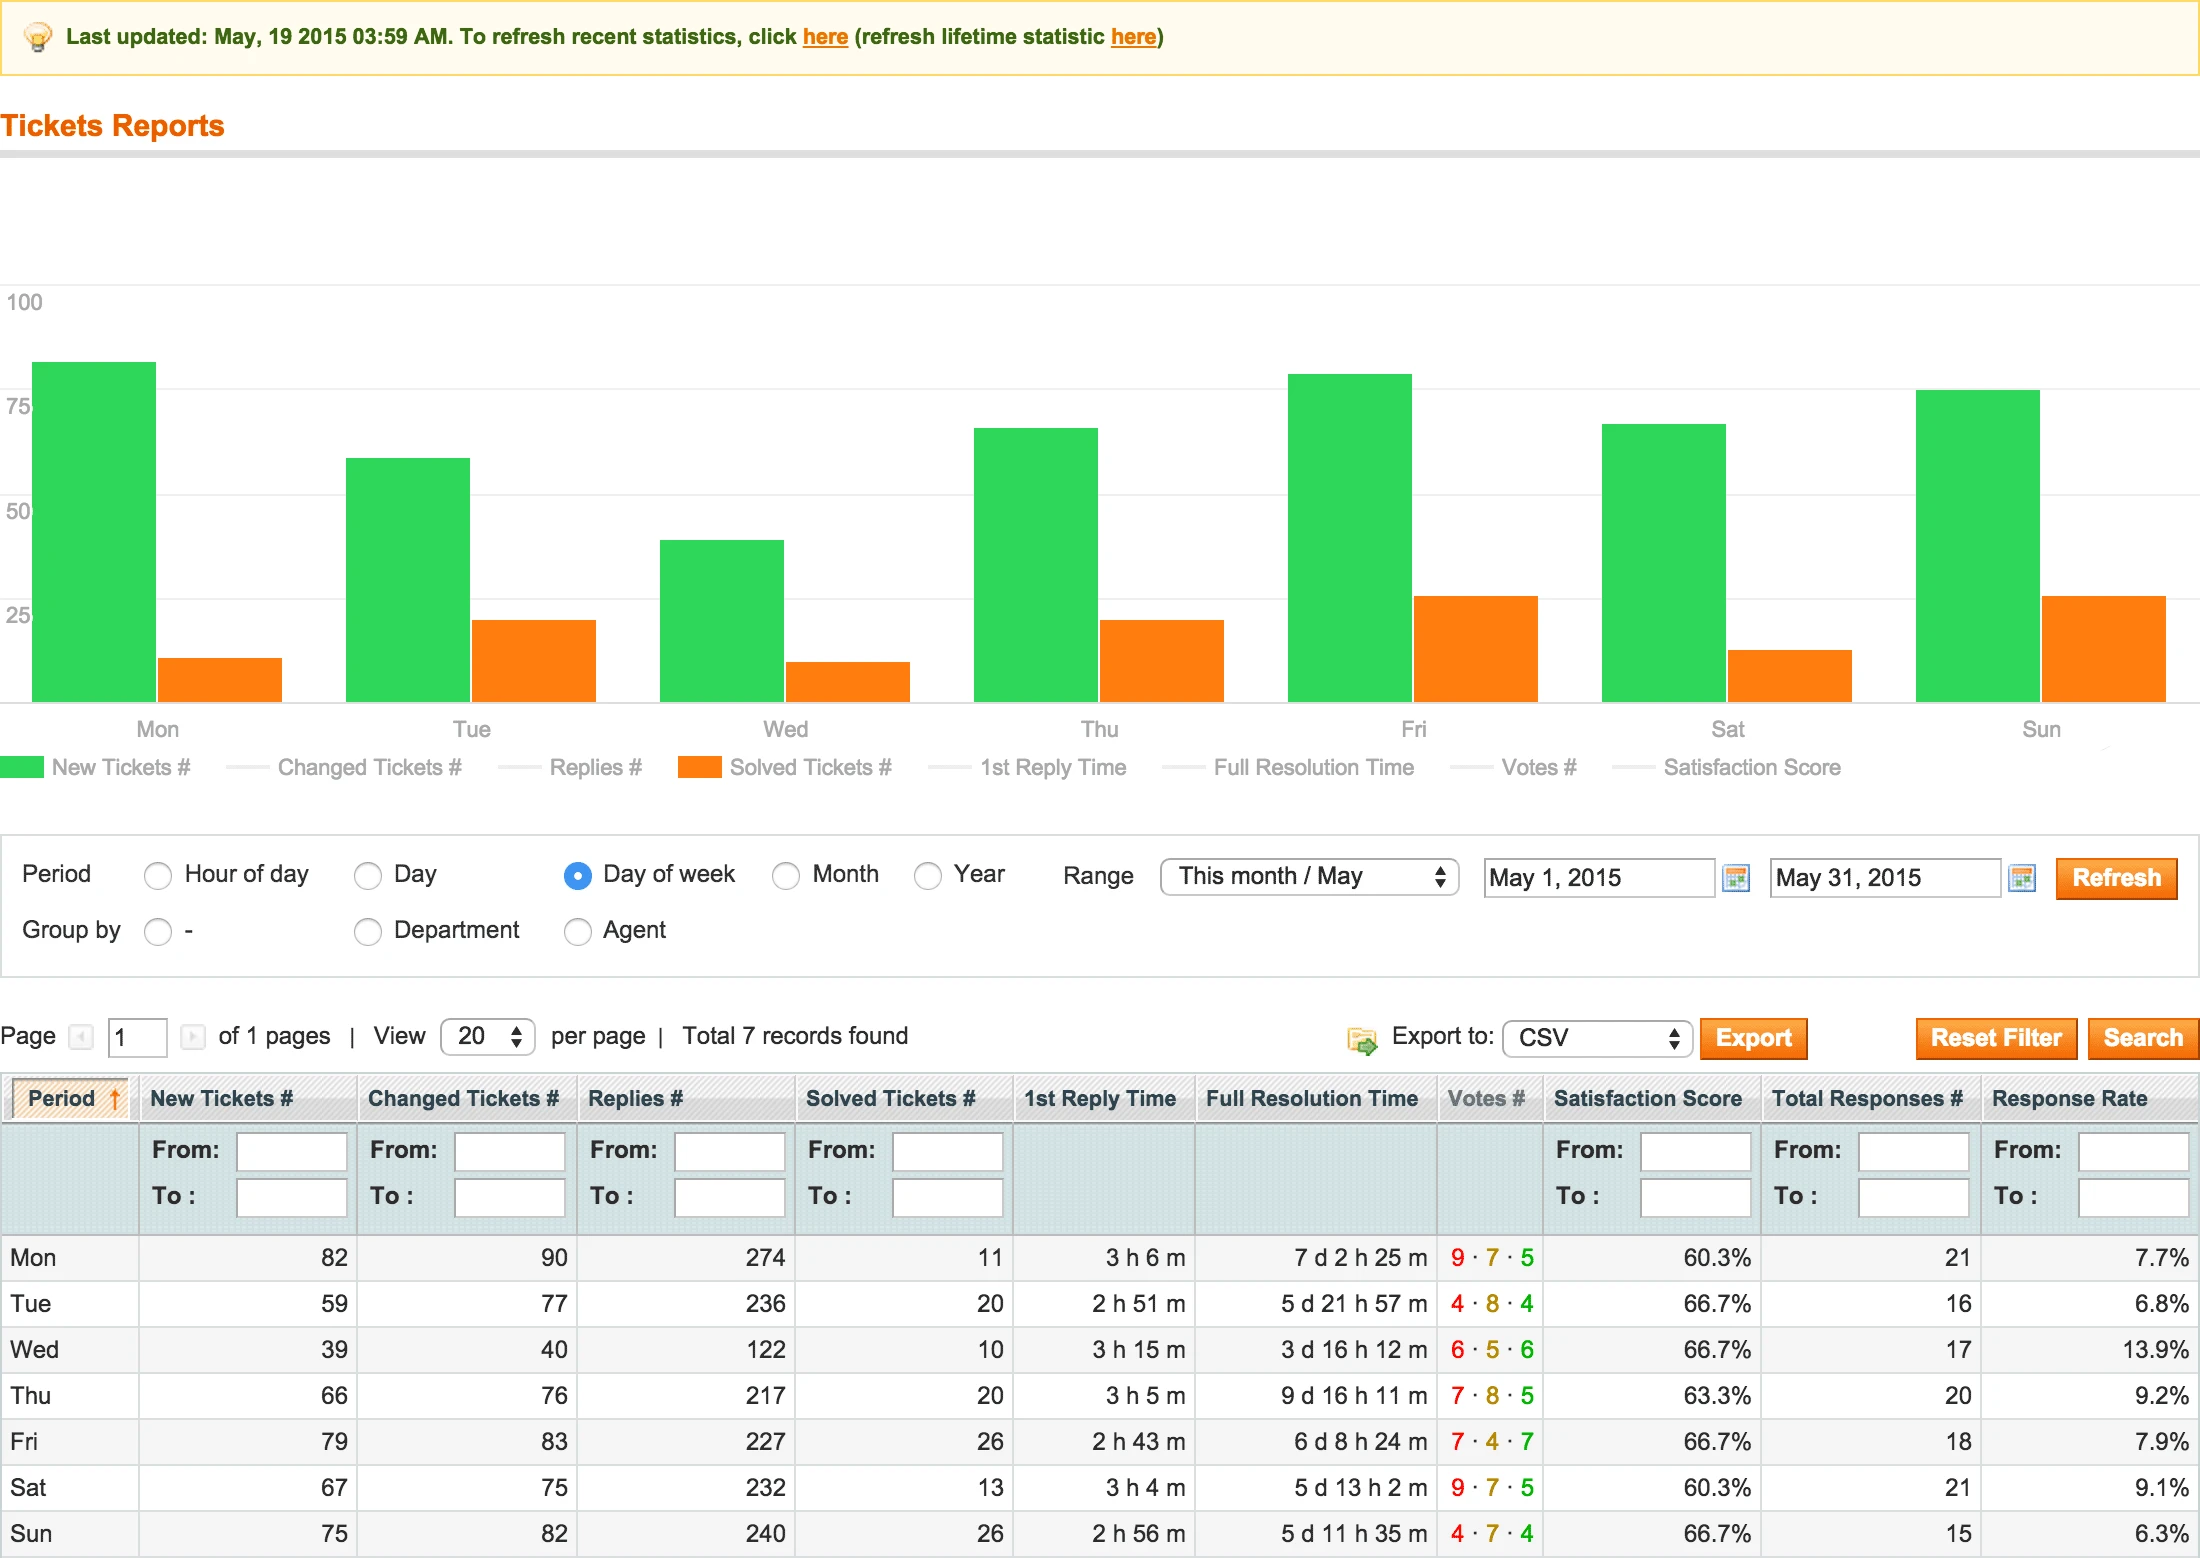This screenshot has height=1558, width=2200.
Task: Click the green New Tickets # legend swatch
Action: 20,767
